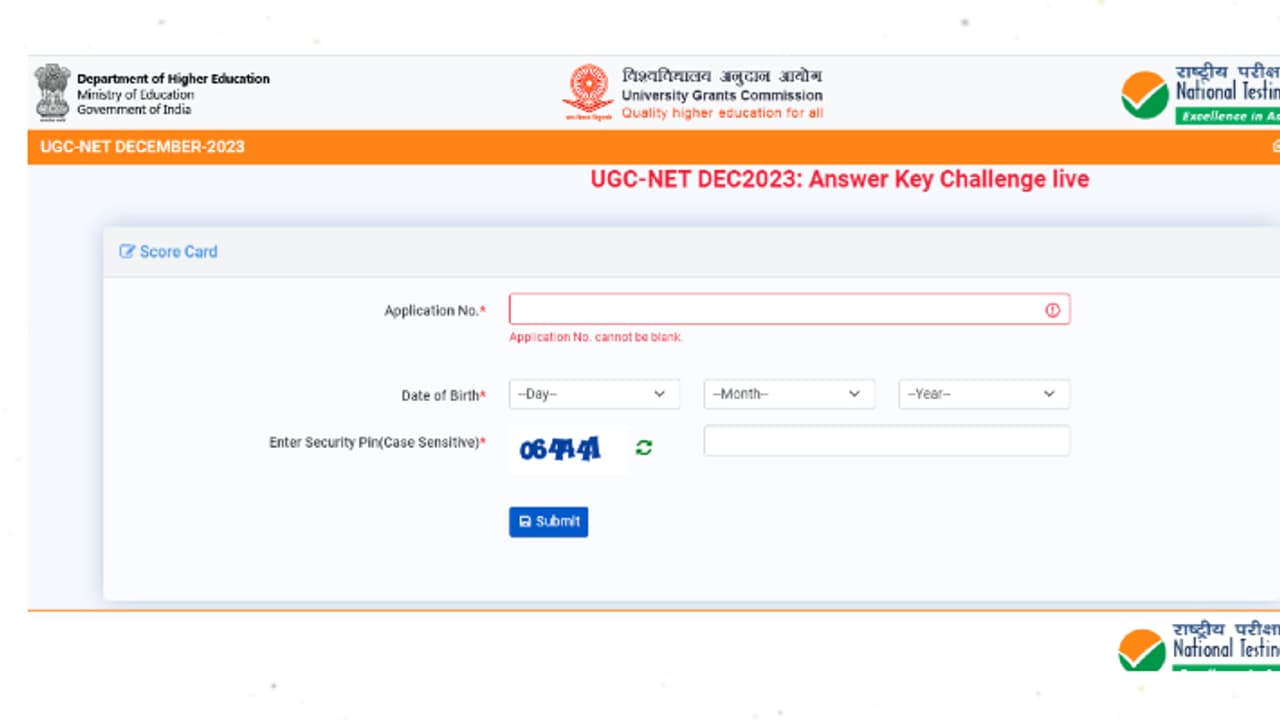Open the --Day-- dropdown
This screenshot has height=720, width=1280.
coord(594,394)
